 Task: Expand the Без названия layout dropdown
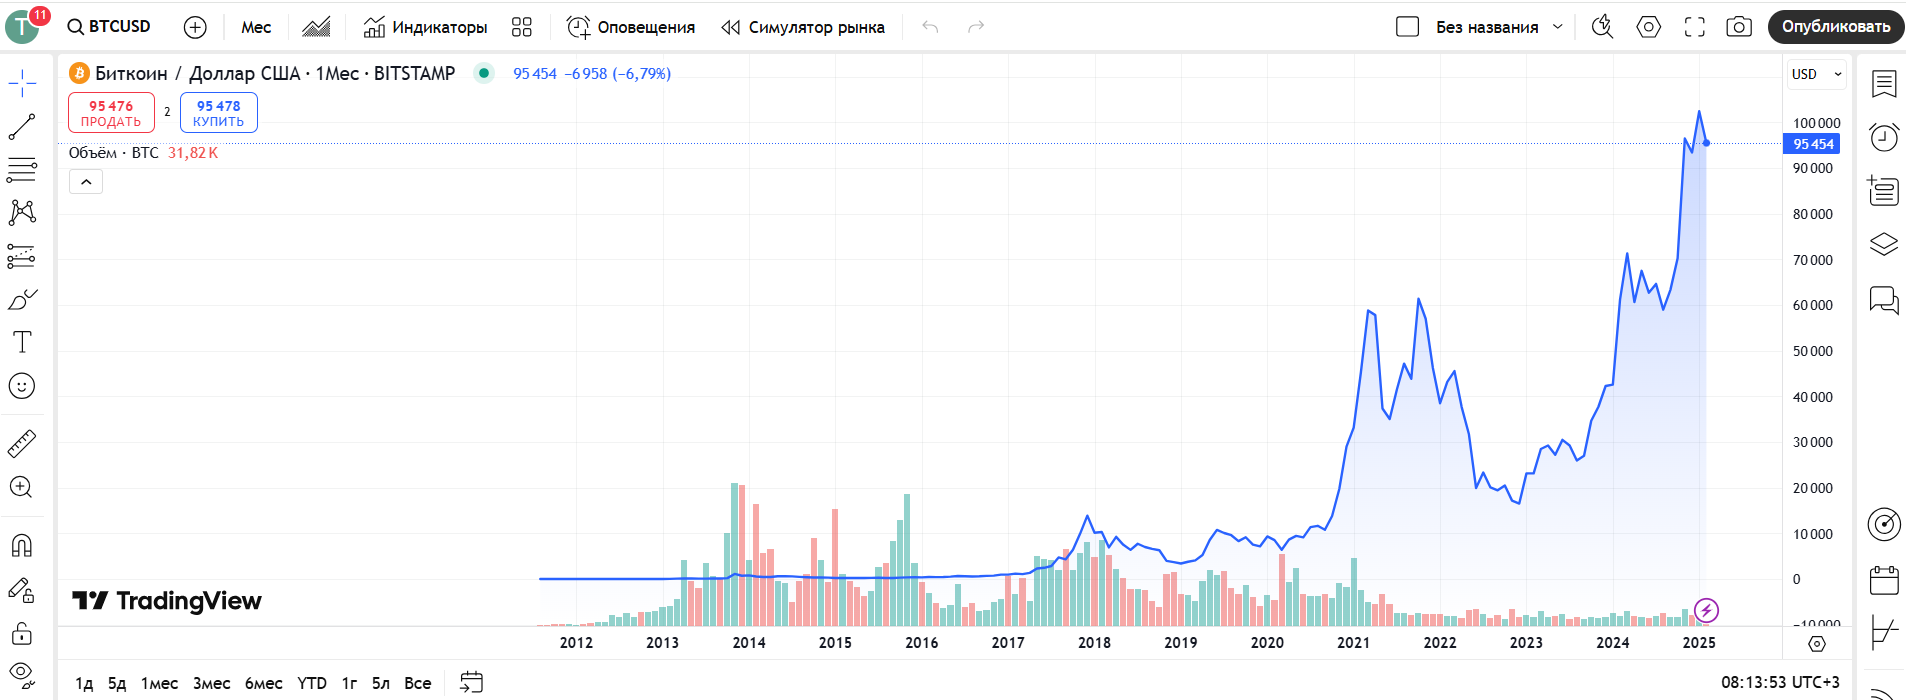pos(1557,27)
